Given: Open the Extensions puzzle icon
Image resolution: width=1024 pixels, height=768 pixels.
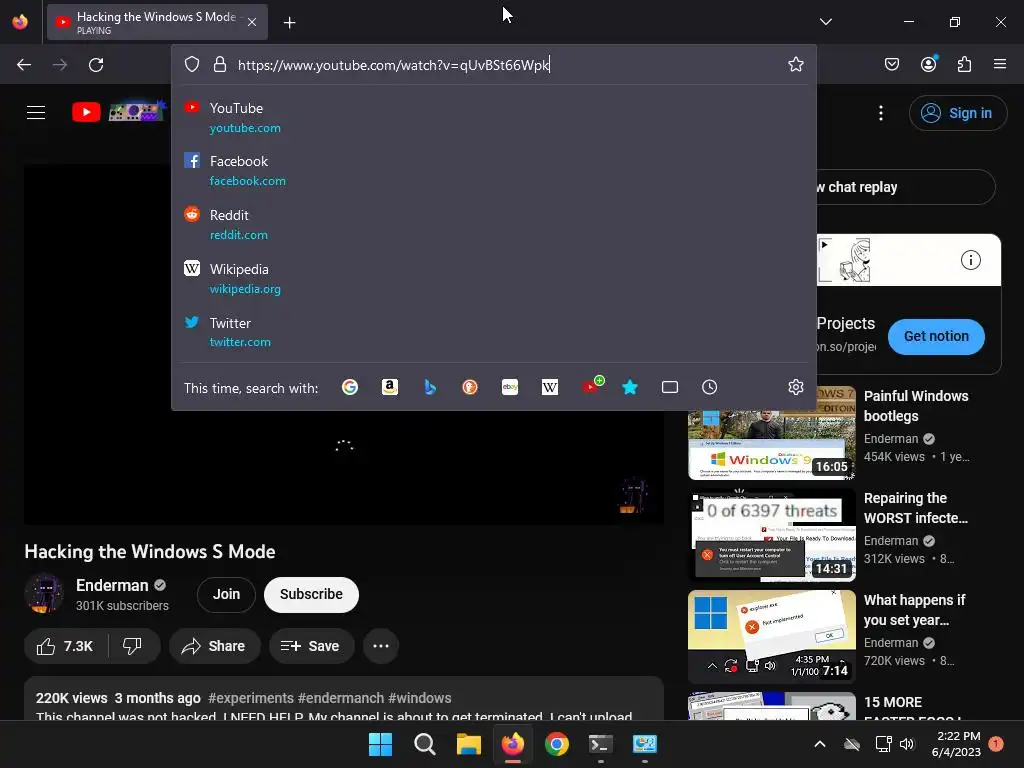Looking at the screenshot, I should [x=964, y=65].
